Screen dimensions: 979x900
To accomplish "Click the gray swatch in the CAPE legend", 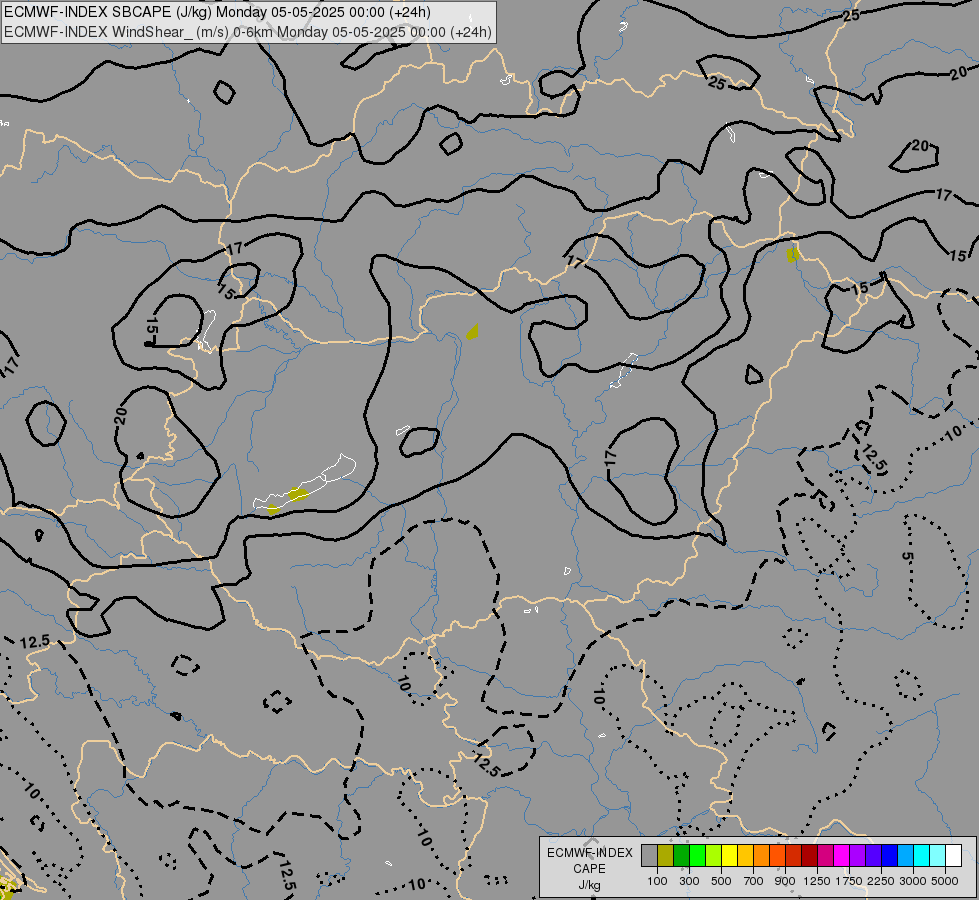I will (649, 856).
